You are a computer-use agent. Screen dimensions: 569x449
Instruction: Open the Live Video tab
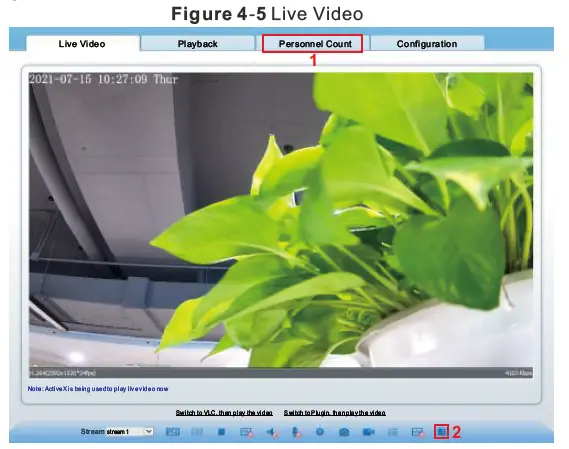82,44
